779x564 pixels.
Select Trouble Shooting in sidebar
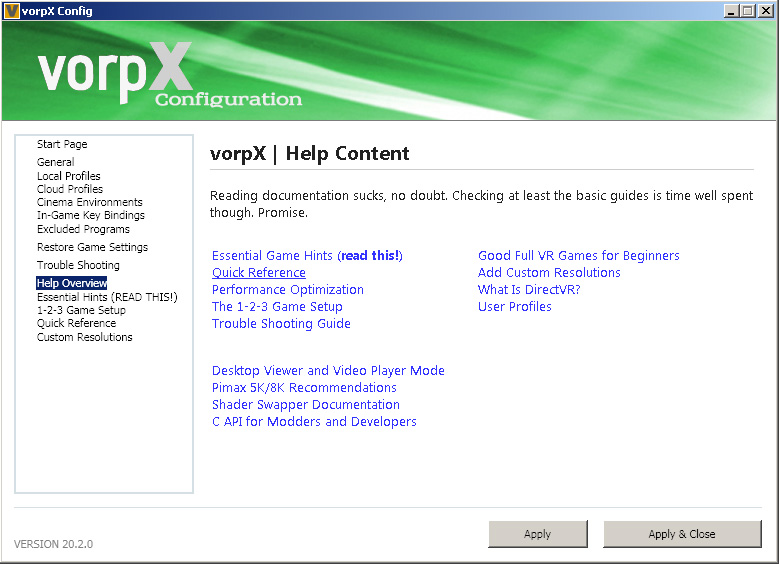[x=78, y=265]
